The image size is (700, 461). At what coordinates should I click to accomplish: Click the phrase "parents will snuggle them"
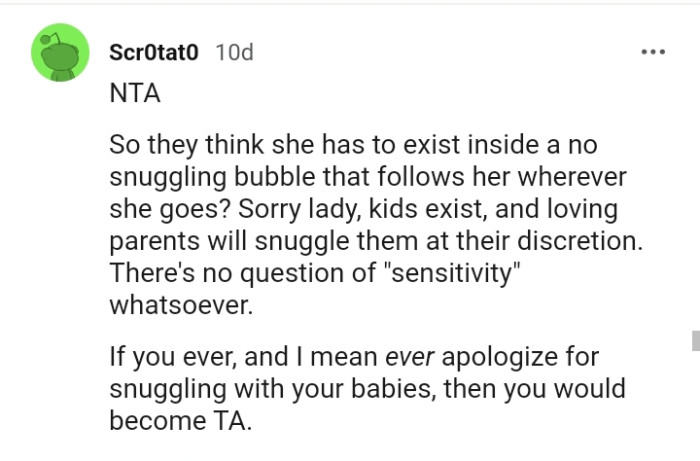click(x=238, y=242)
